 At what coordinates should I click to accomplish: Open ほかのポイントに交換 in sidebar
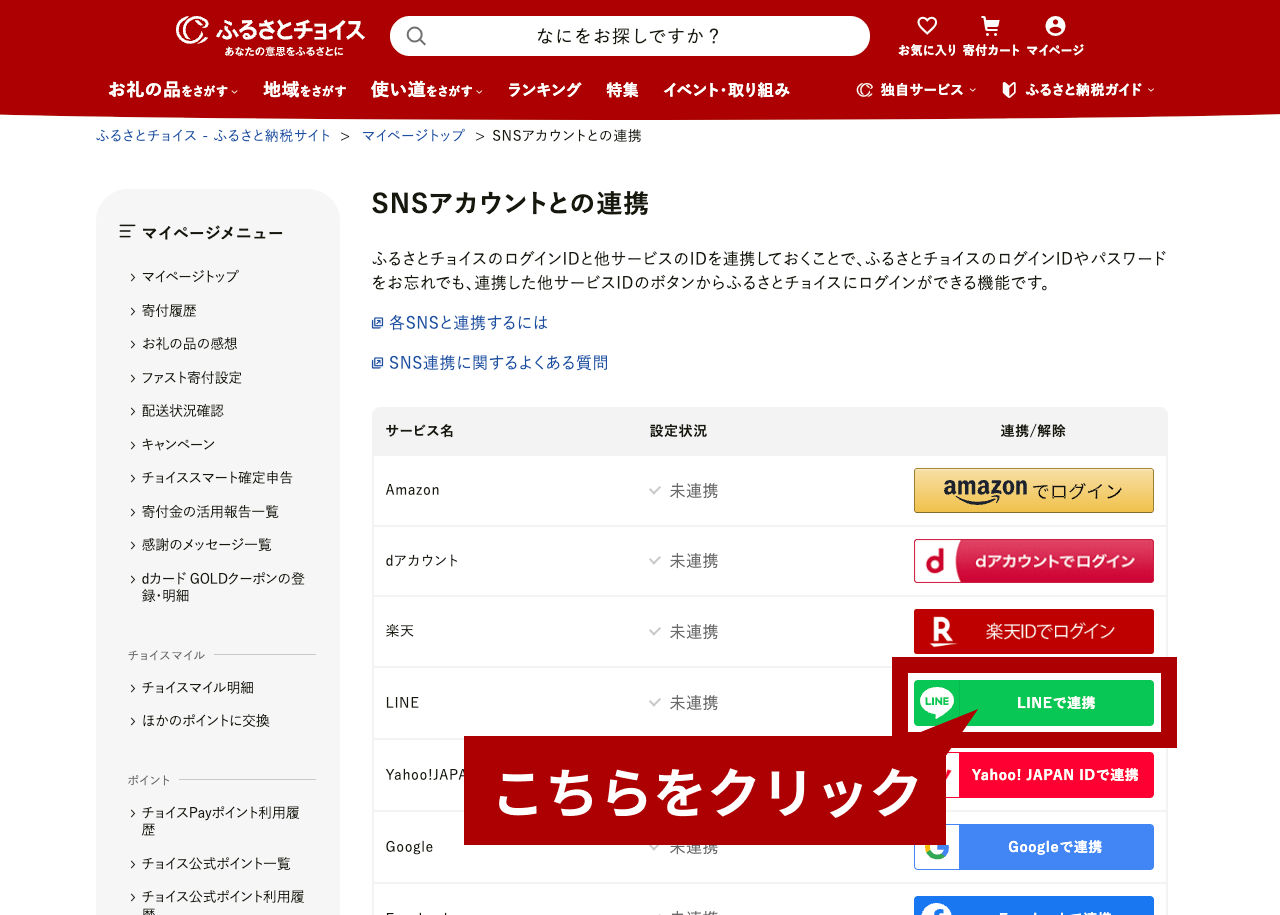(x=205, y=720)
